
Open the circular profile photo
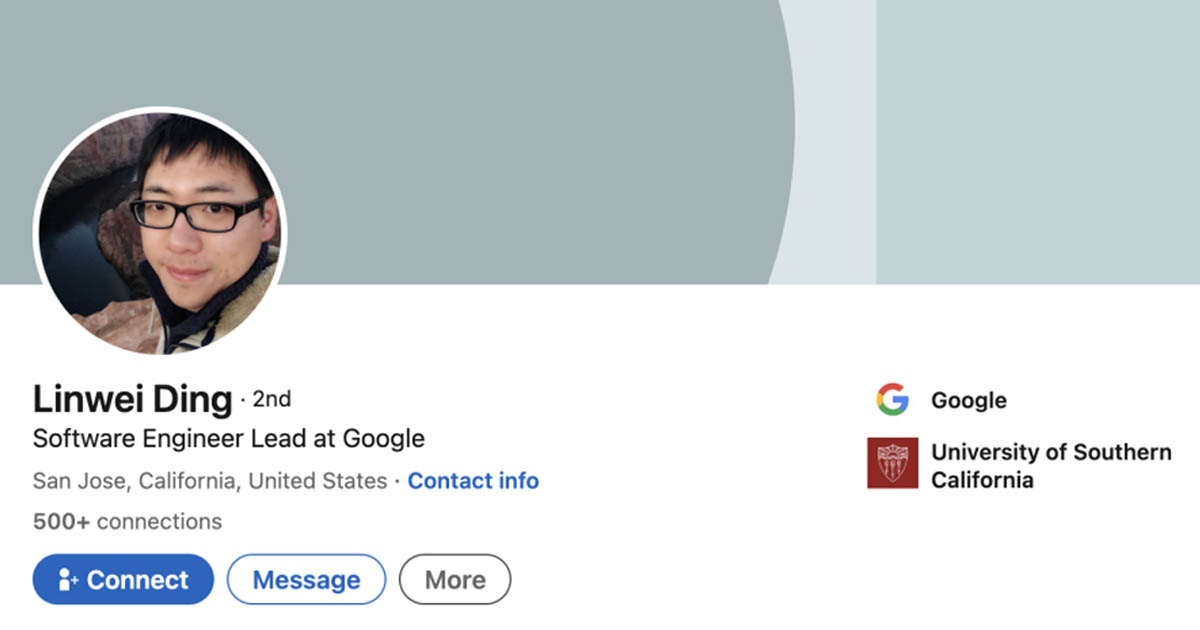[x=160, y=231]
